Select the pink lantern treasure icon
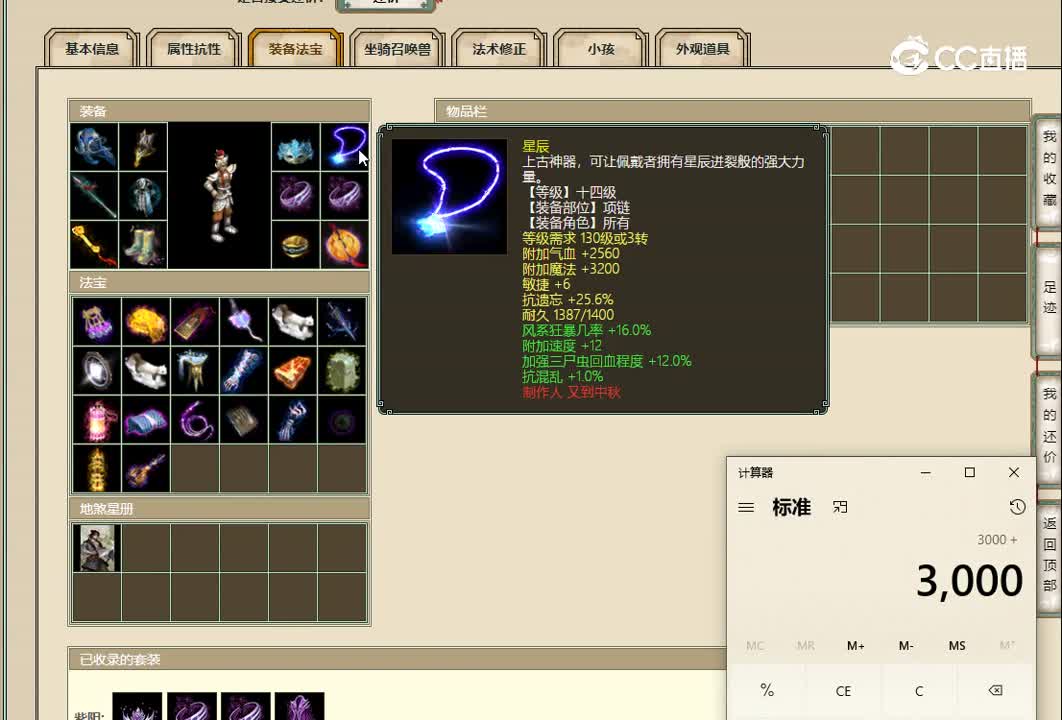The width and height of the screenshot is (1062, 720). click(97, 420)
